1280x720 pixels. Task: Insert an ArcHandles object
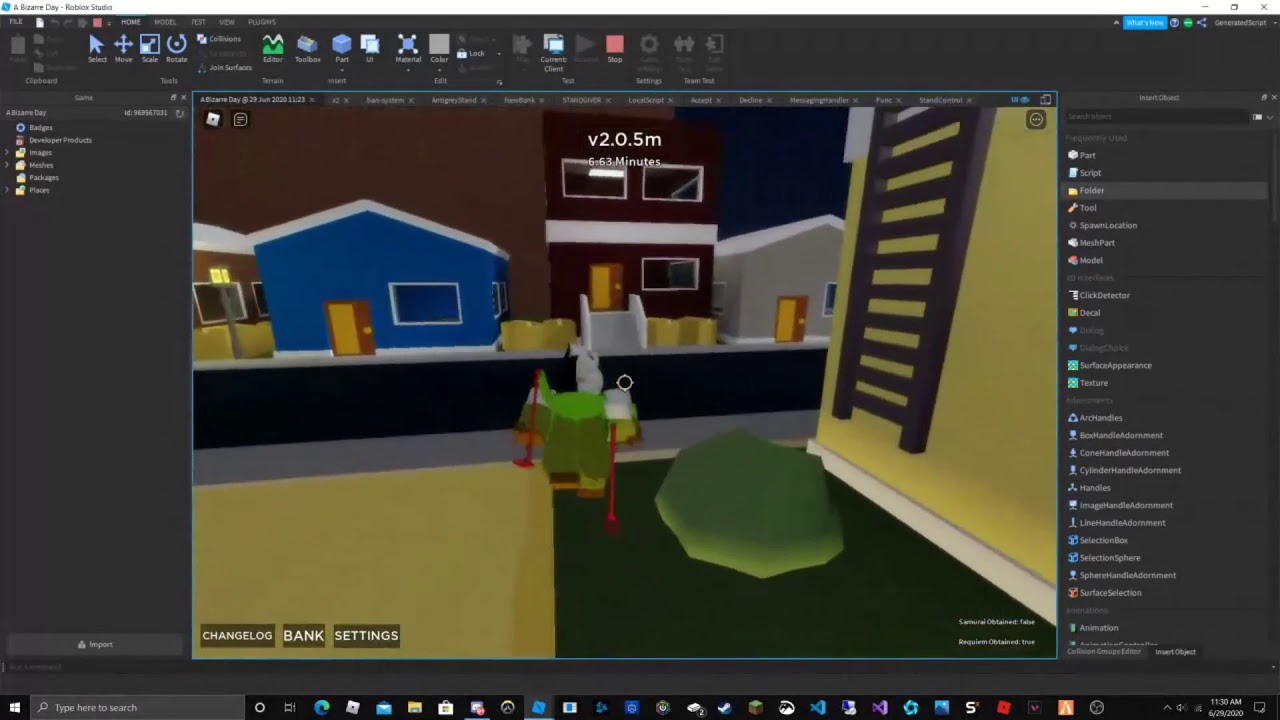1095,418
